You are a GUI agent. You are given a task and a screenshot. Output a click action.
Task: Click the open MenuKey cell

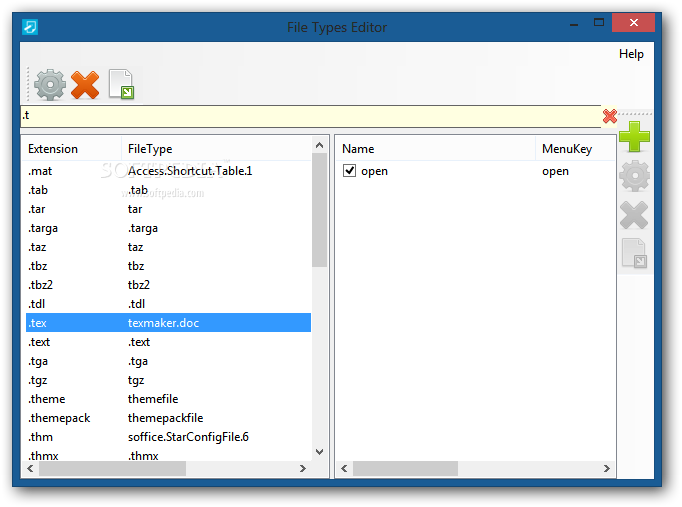(x=555, y=171)
